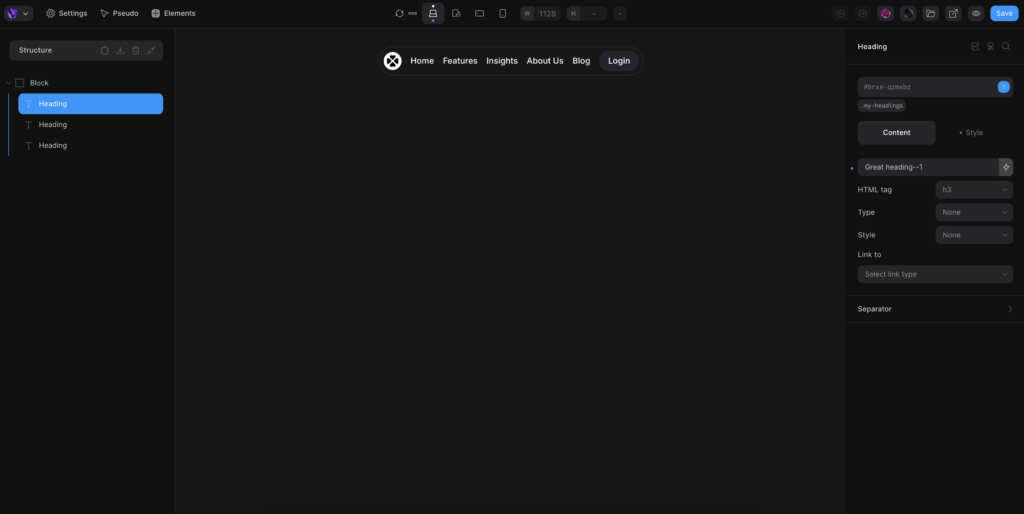Select the desktop base breakpoint icon

click(x=433, y=13)
